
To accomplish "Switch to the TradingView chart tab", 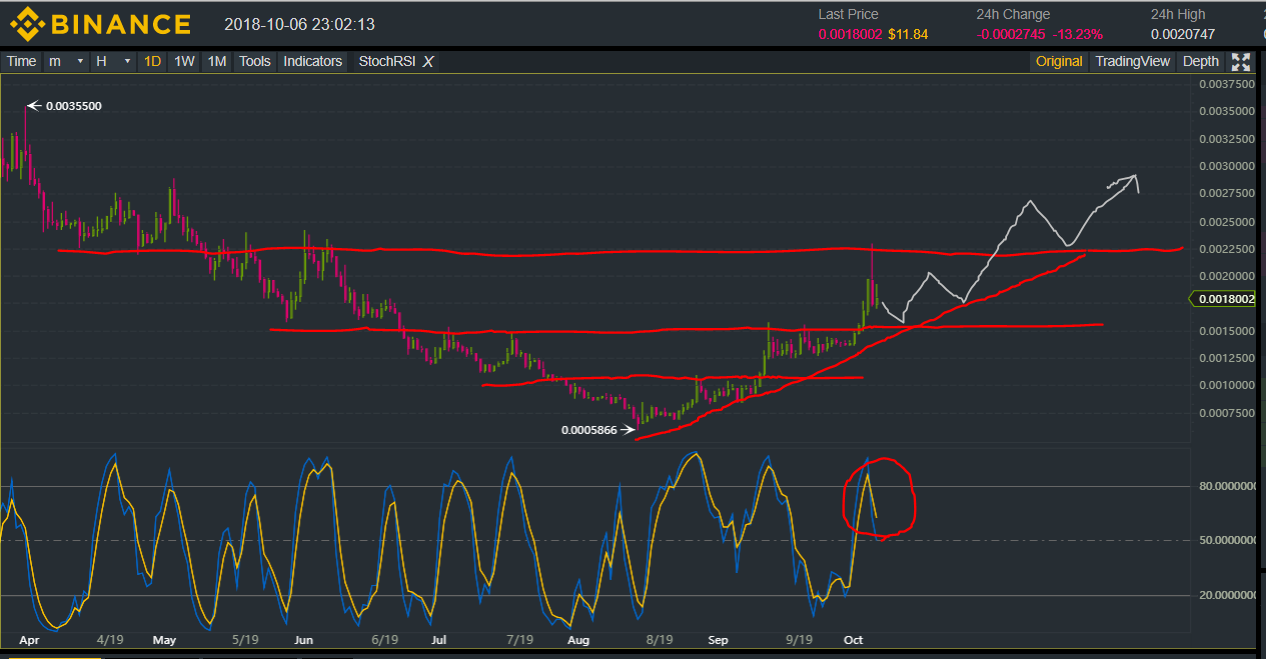I will [1132, 61].
